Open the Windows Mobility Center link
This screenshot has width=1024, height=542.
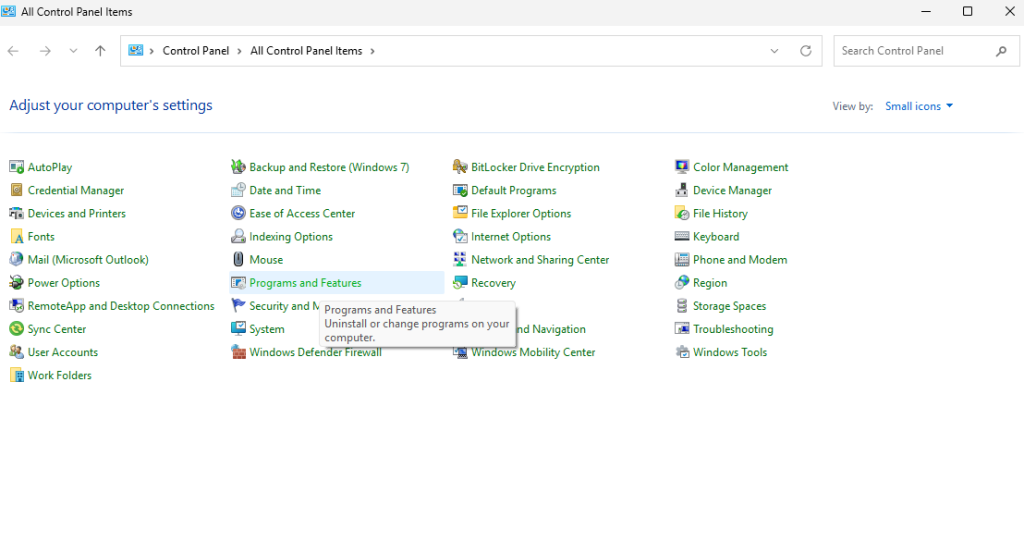click(533, 352)
